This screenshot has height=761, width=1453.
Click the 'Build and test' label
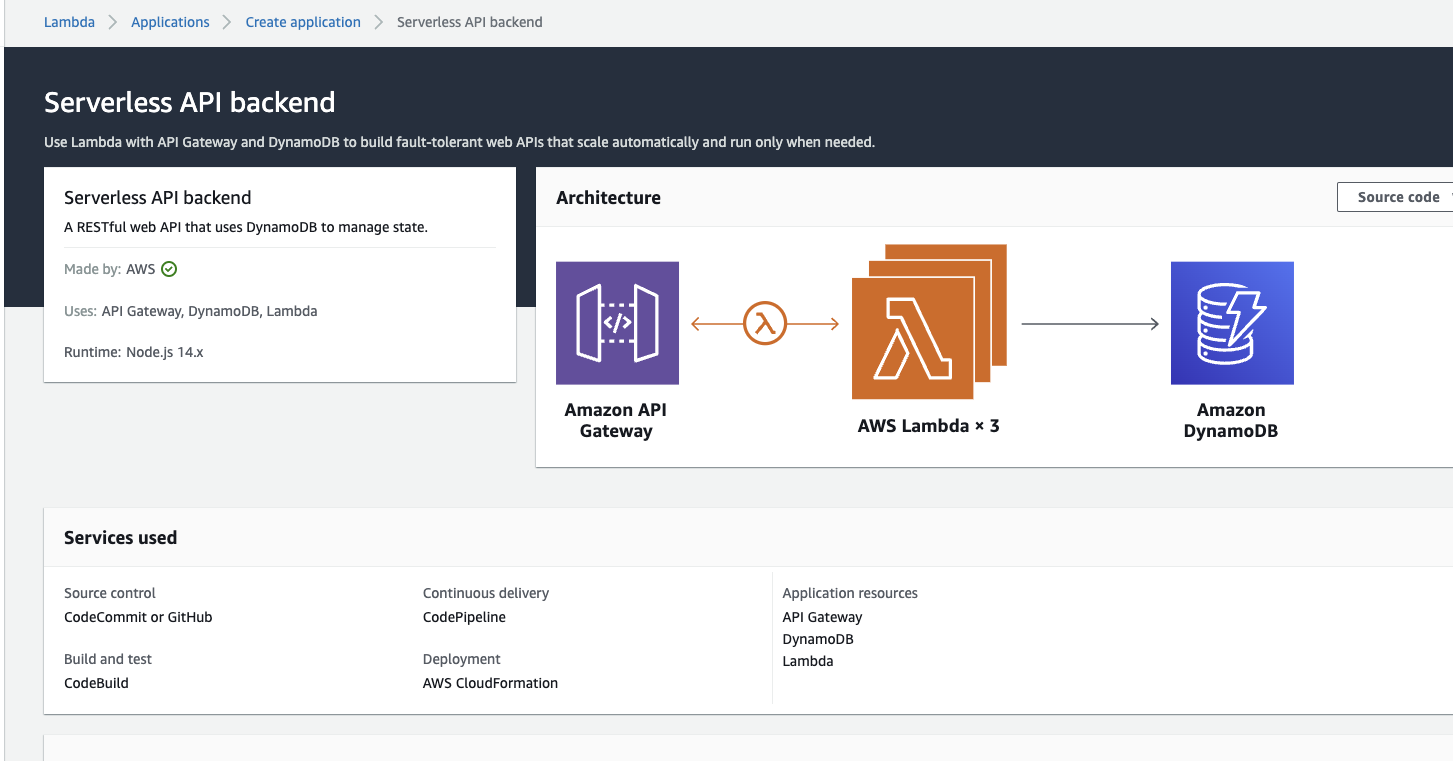tap(108, 659)
